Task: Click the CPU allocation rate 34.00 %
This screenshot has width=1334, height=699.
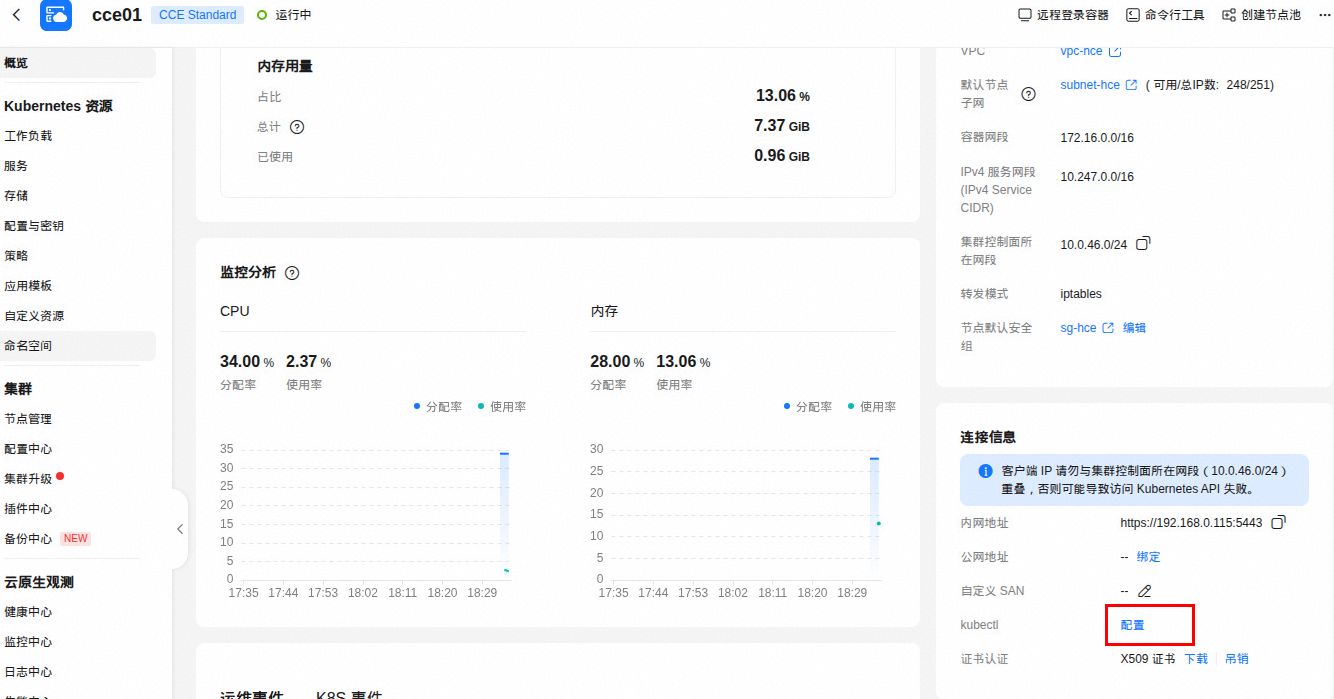Action: [247, 362]
